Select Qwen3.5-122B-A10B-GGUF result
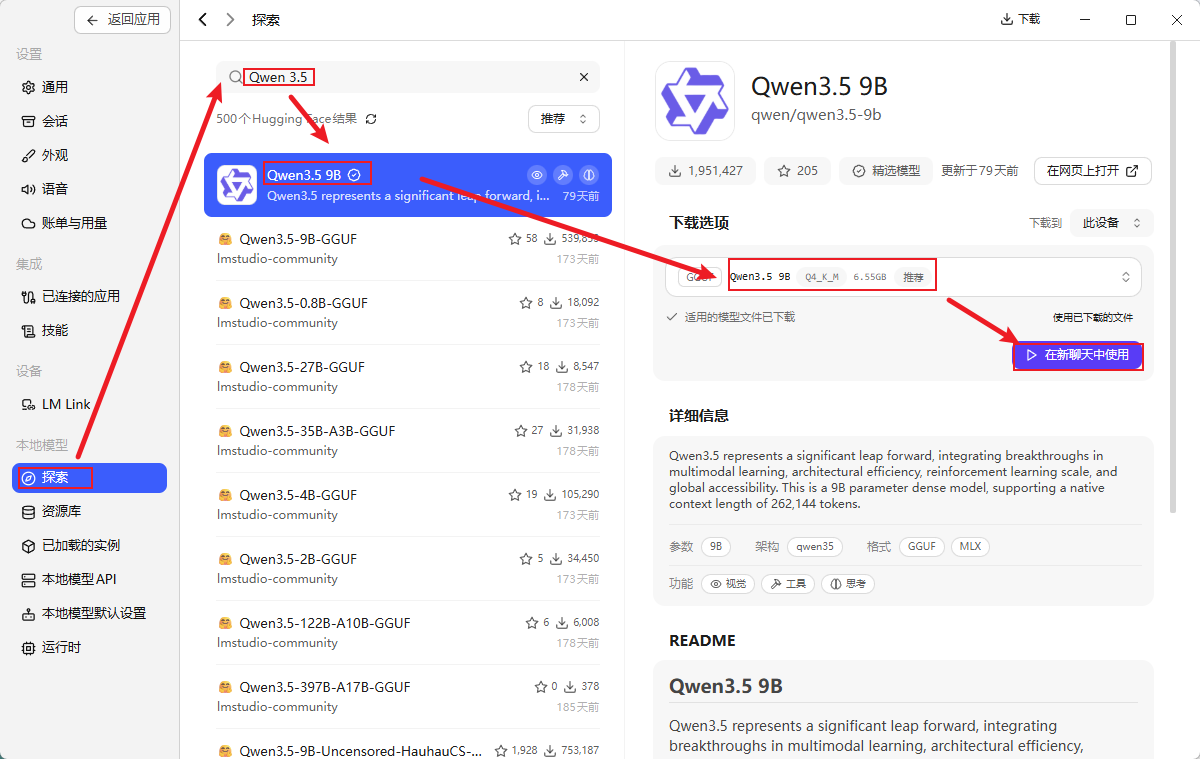The image size is (1200, 759). pos(408,633)
